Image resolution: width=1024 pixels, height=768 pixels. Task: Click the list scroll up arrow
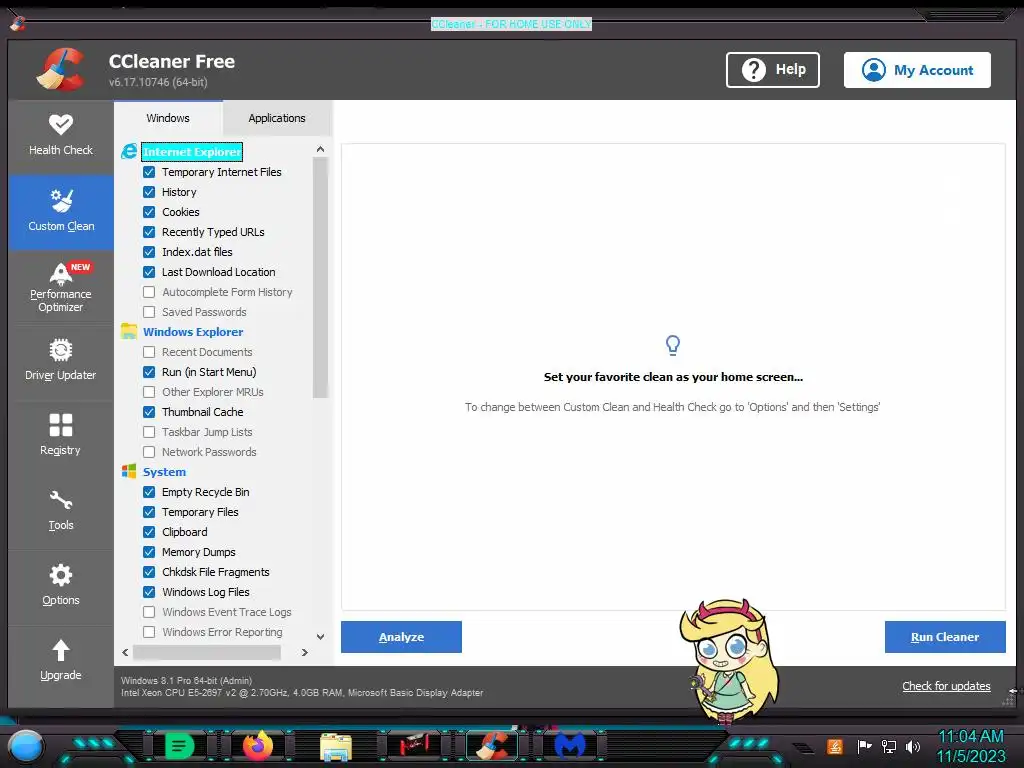tap(320, 150)
